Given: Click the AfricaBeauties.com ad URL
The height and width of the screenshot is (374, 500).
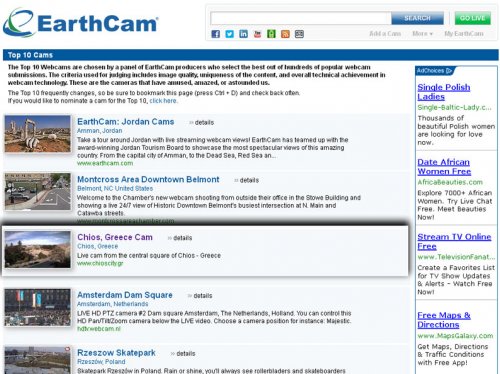Looking at the screenshot, I should click(450, 182).
